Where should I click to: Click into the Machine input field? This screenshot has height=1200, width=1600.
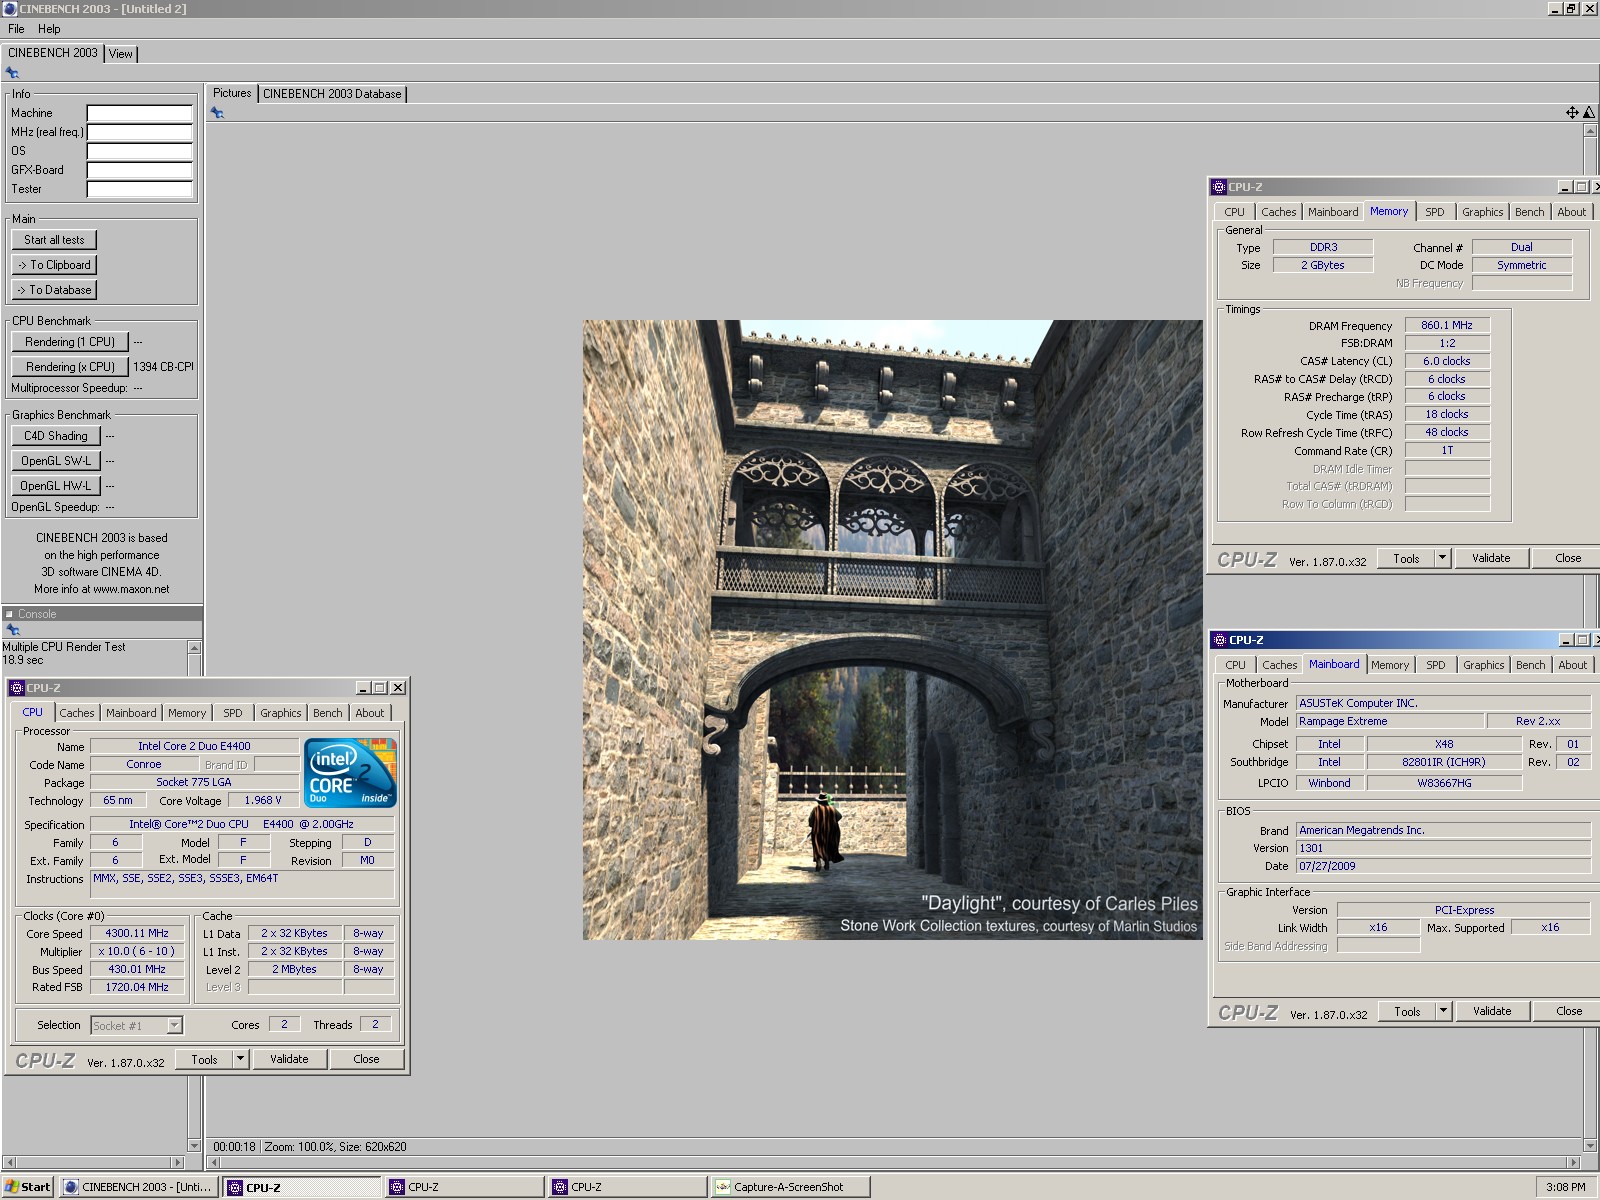pos(140,113)
